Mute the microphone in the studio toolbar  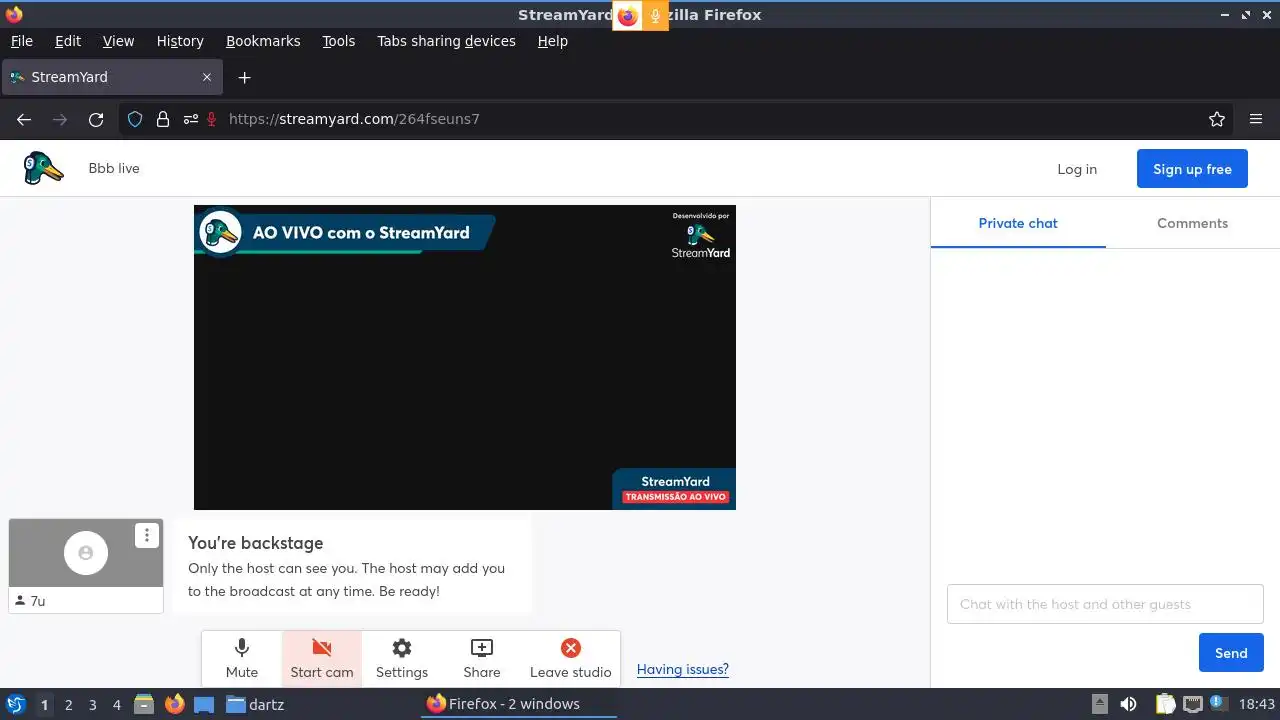(x=242, y=659)
